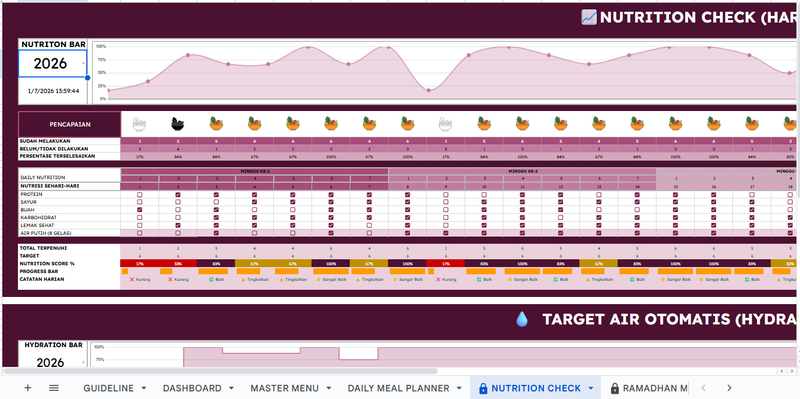Click the red X Kurang status for day 1

pyautogui.click(x=140, y=280)
